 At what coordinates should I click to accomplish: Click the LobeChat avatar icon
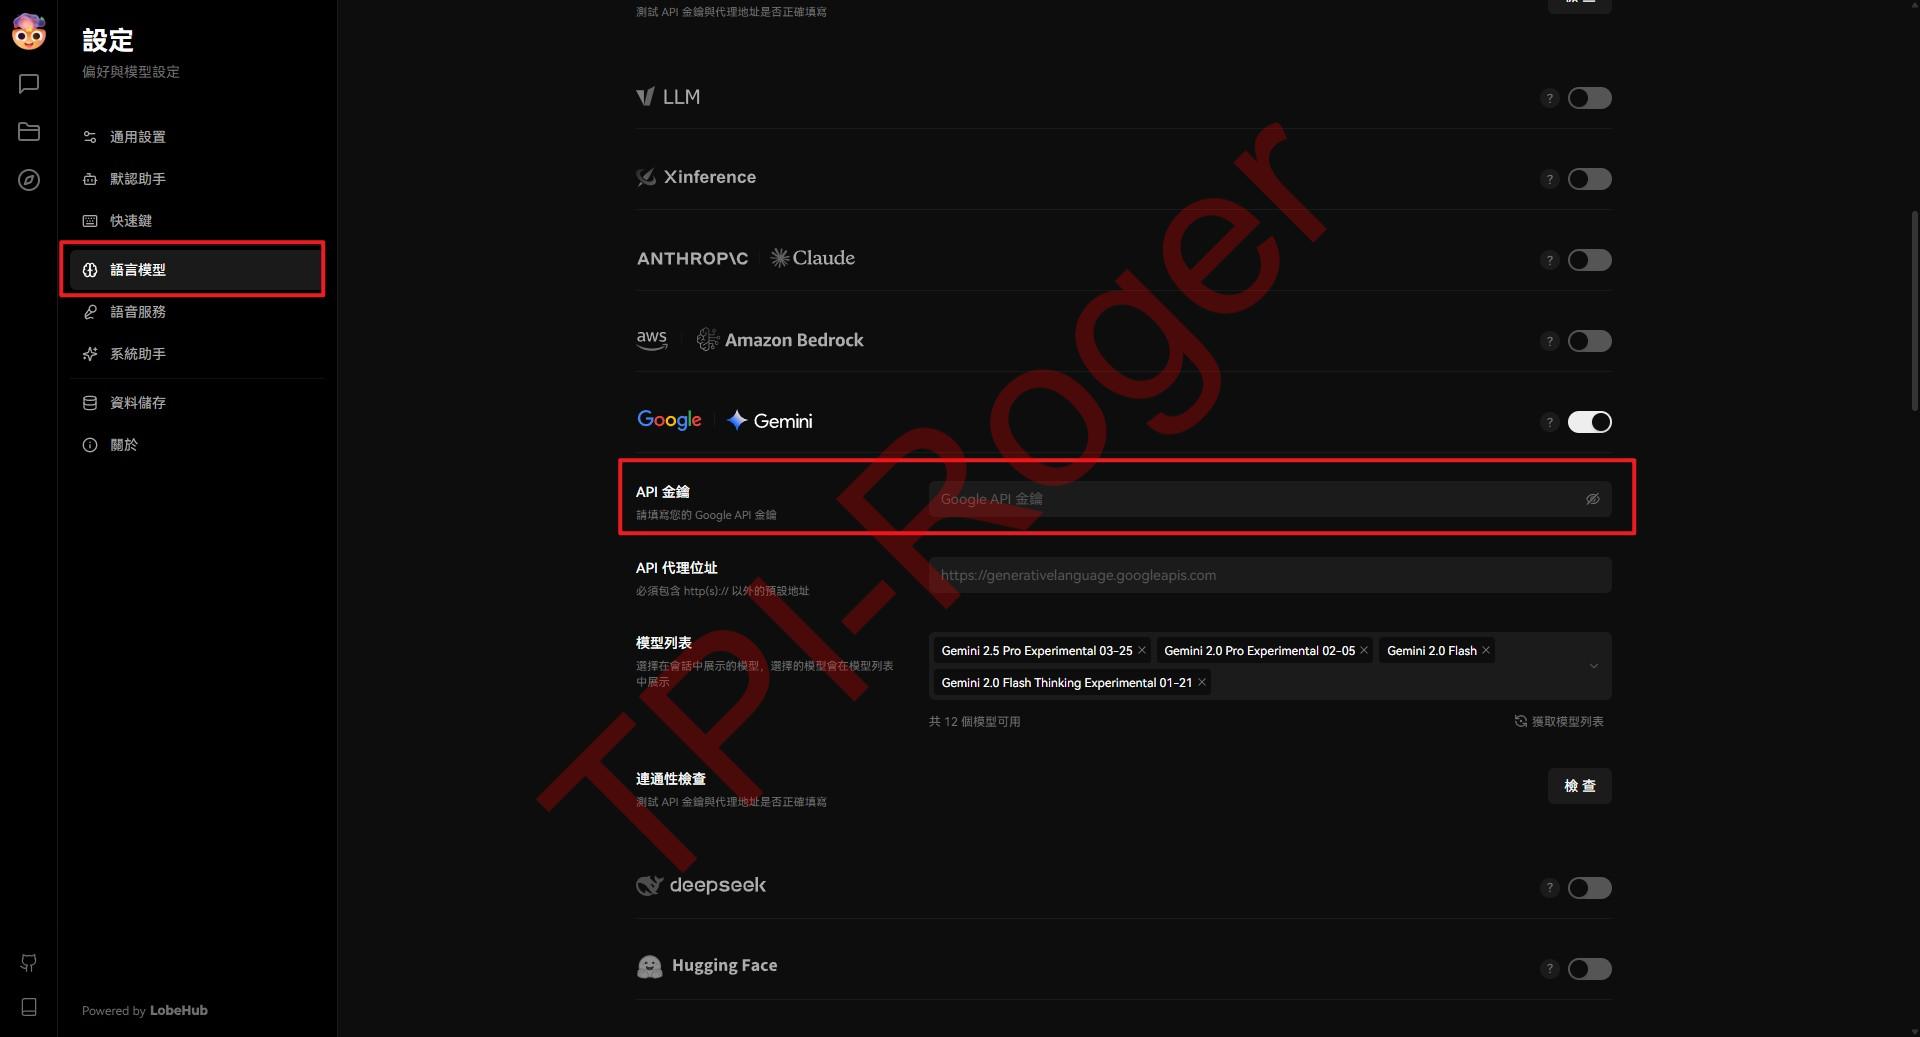click(x=28, y=32)
